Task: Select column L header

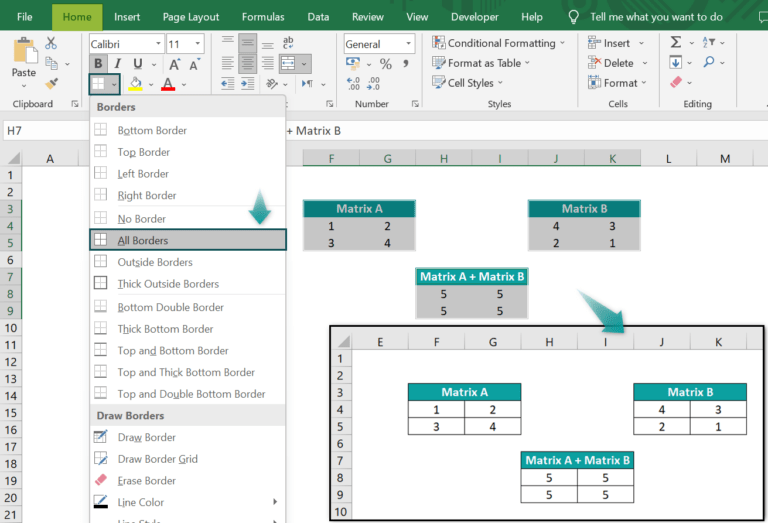Action: tap(669, 159)
